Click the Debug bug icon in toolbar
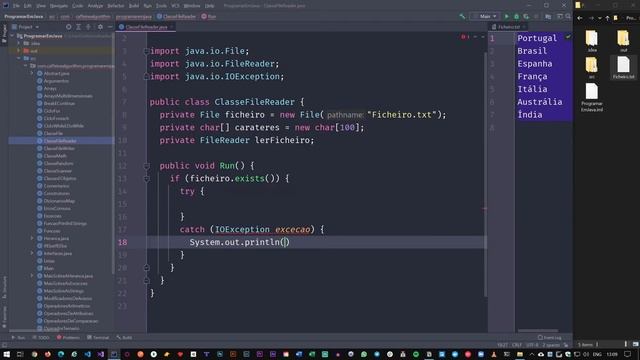Image resolution: width=640 pixels, height=360 pixels. [x=516, y=16]
